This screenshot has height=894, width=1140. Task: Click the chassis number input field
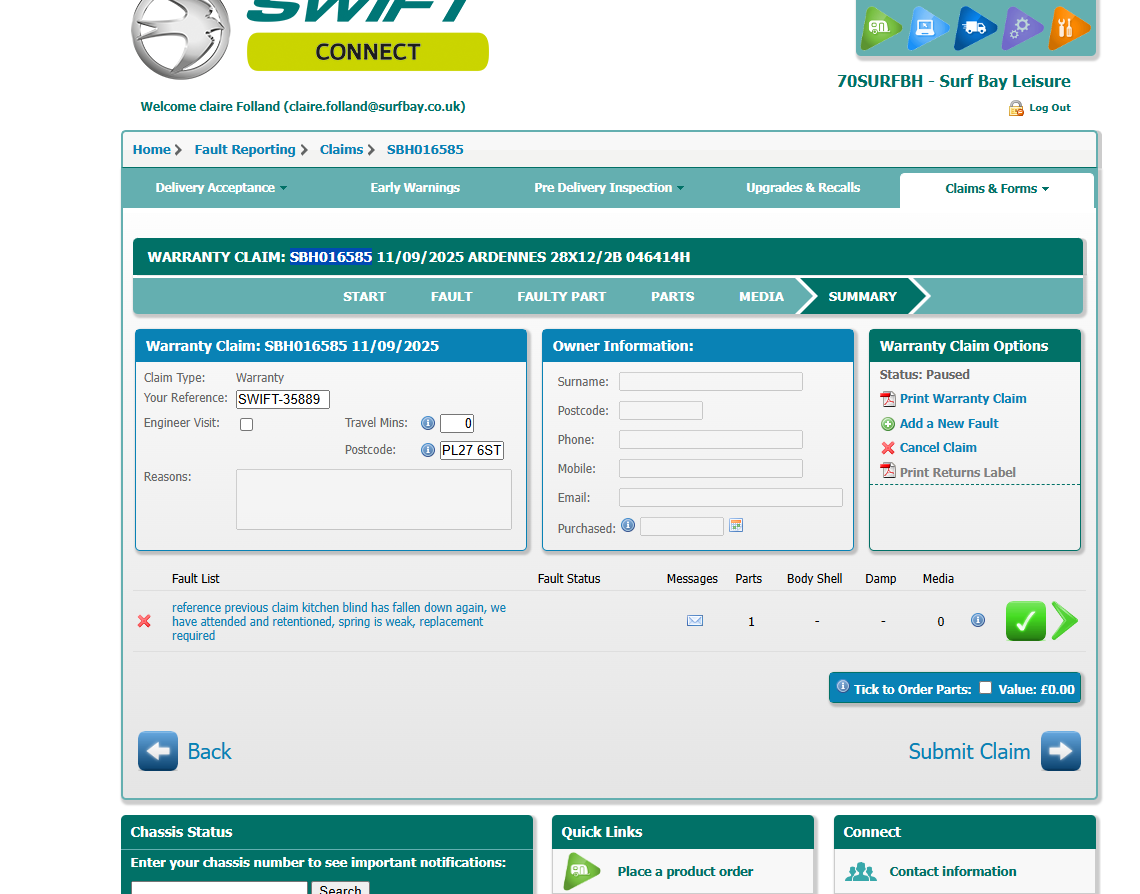click(x=220, y=888)
